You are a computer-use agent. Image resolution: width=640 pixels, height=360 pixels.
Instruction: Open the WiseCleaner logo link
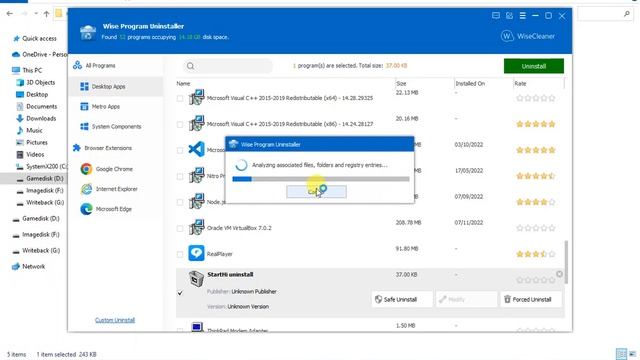528,36
